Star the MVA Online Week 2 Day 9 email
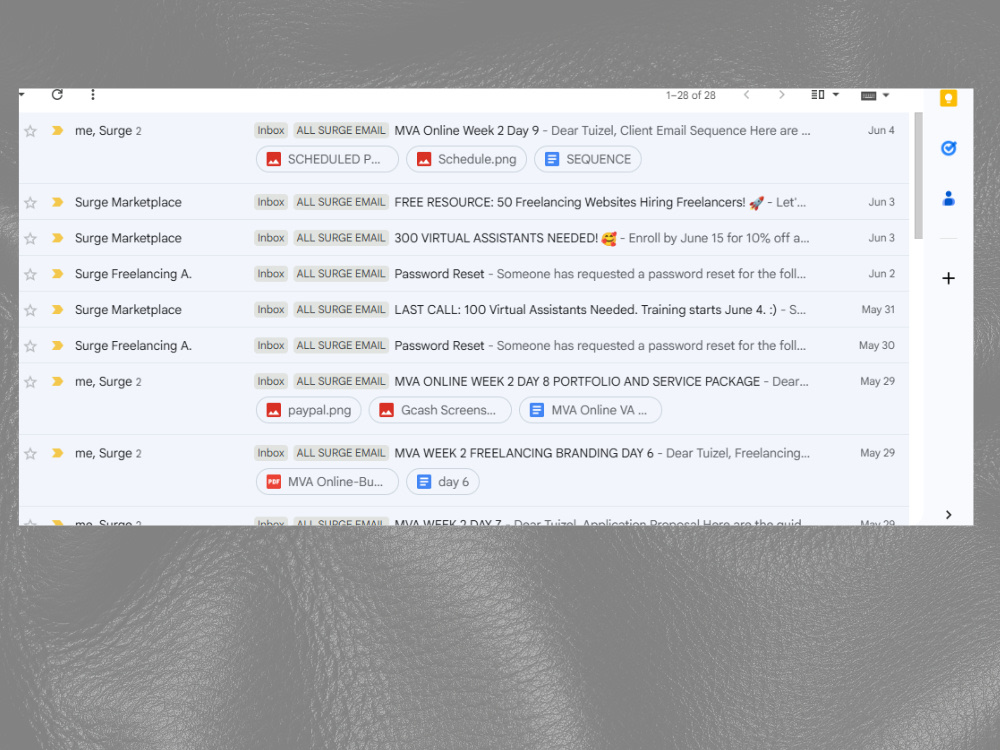This screenshot has height=750, width=1000. [x=30, y=131]
